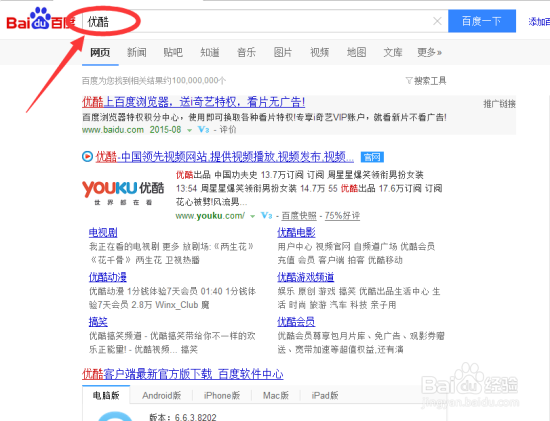Open the 知道 tab
This screenshot has height=421, width=550.
[x=210, y=52]
